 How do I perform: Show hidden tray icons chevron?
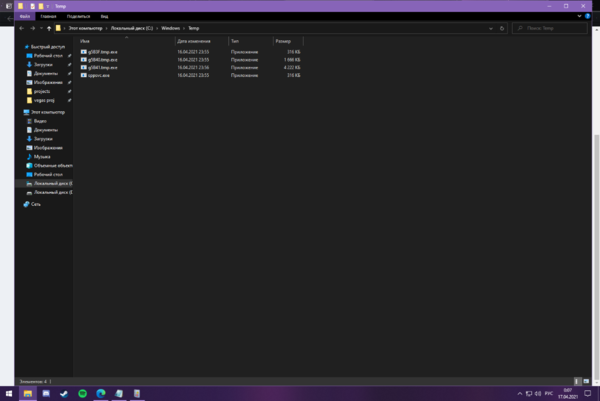[520, 394]
